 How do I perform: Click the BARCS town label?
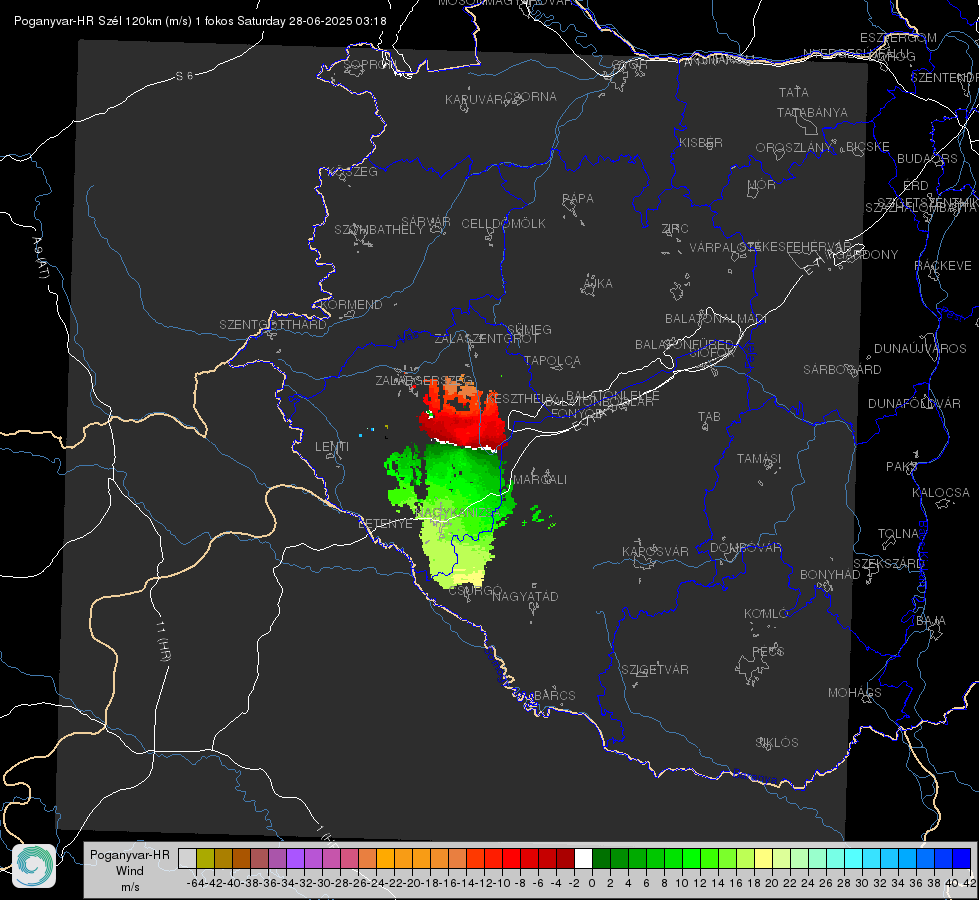554,695
